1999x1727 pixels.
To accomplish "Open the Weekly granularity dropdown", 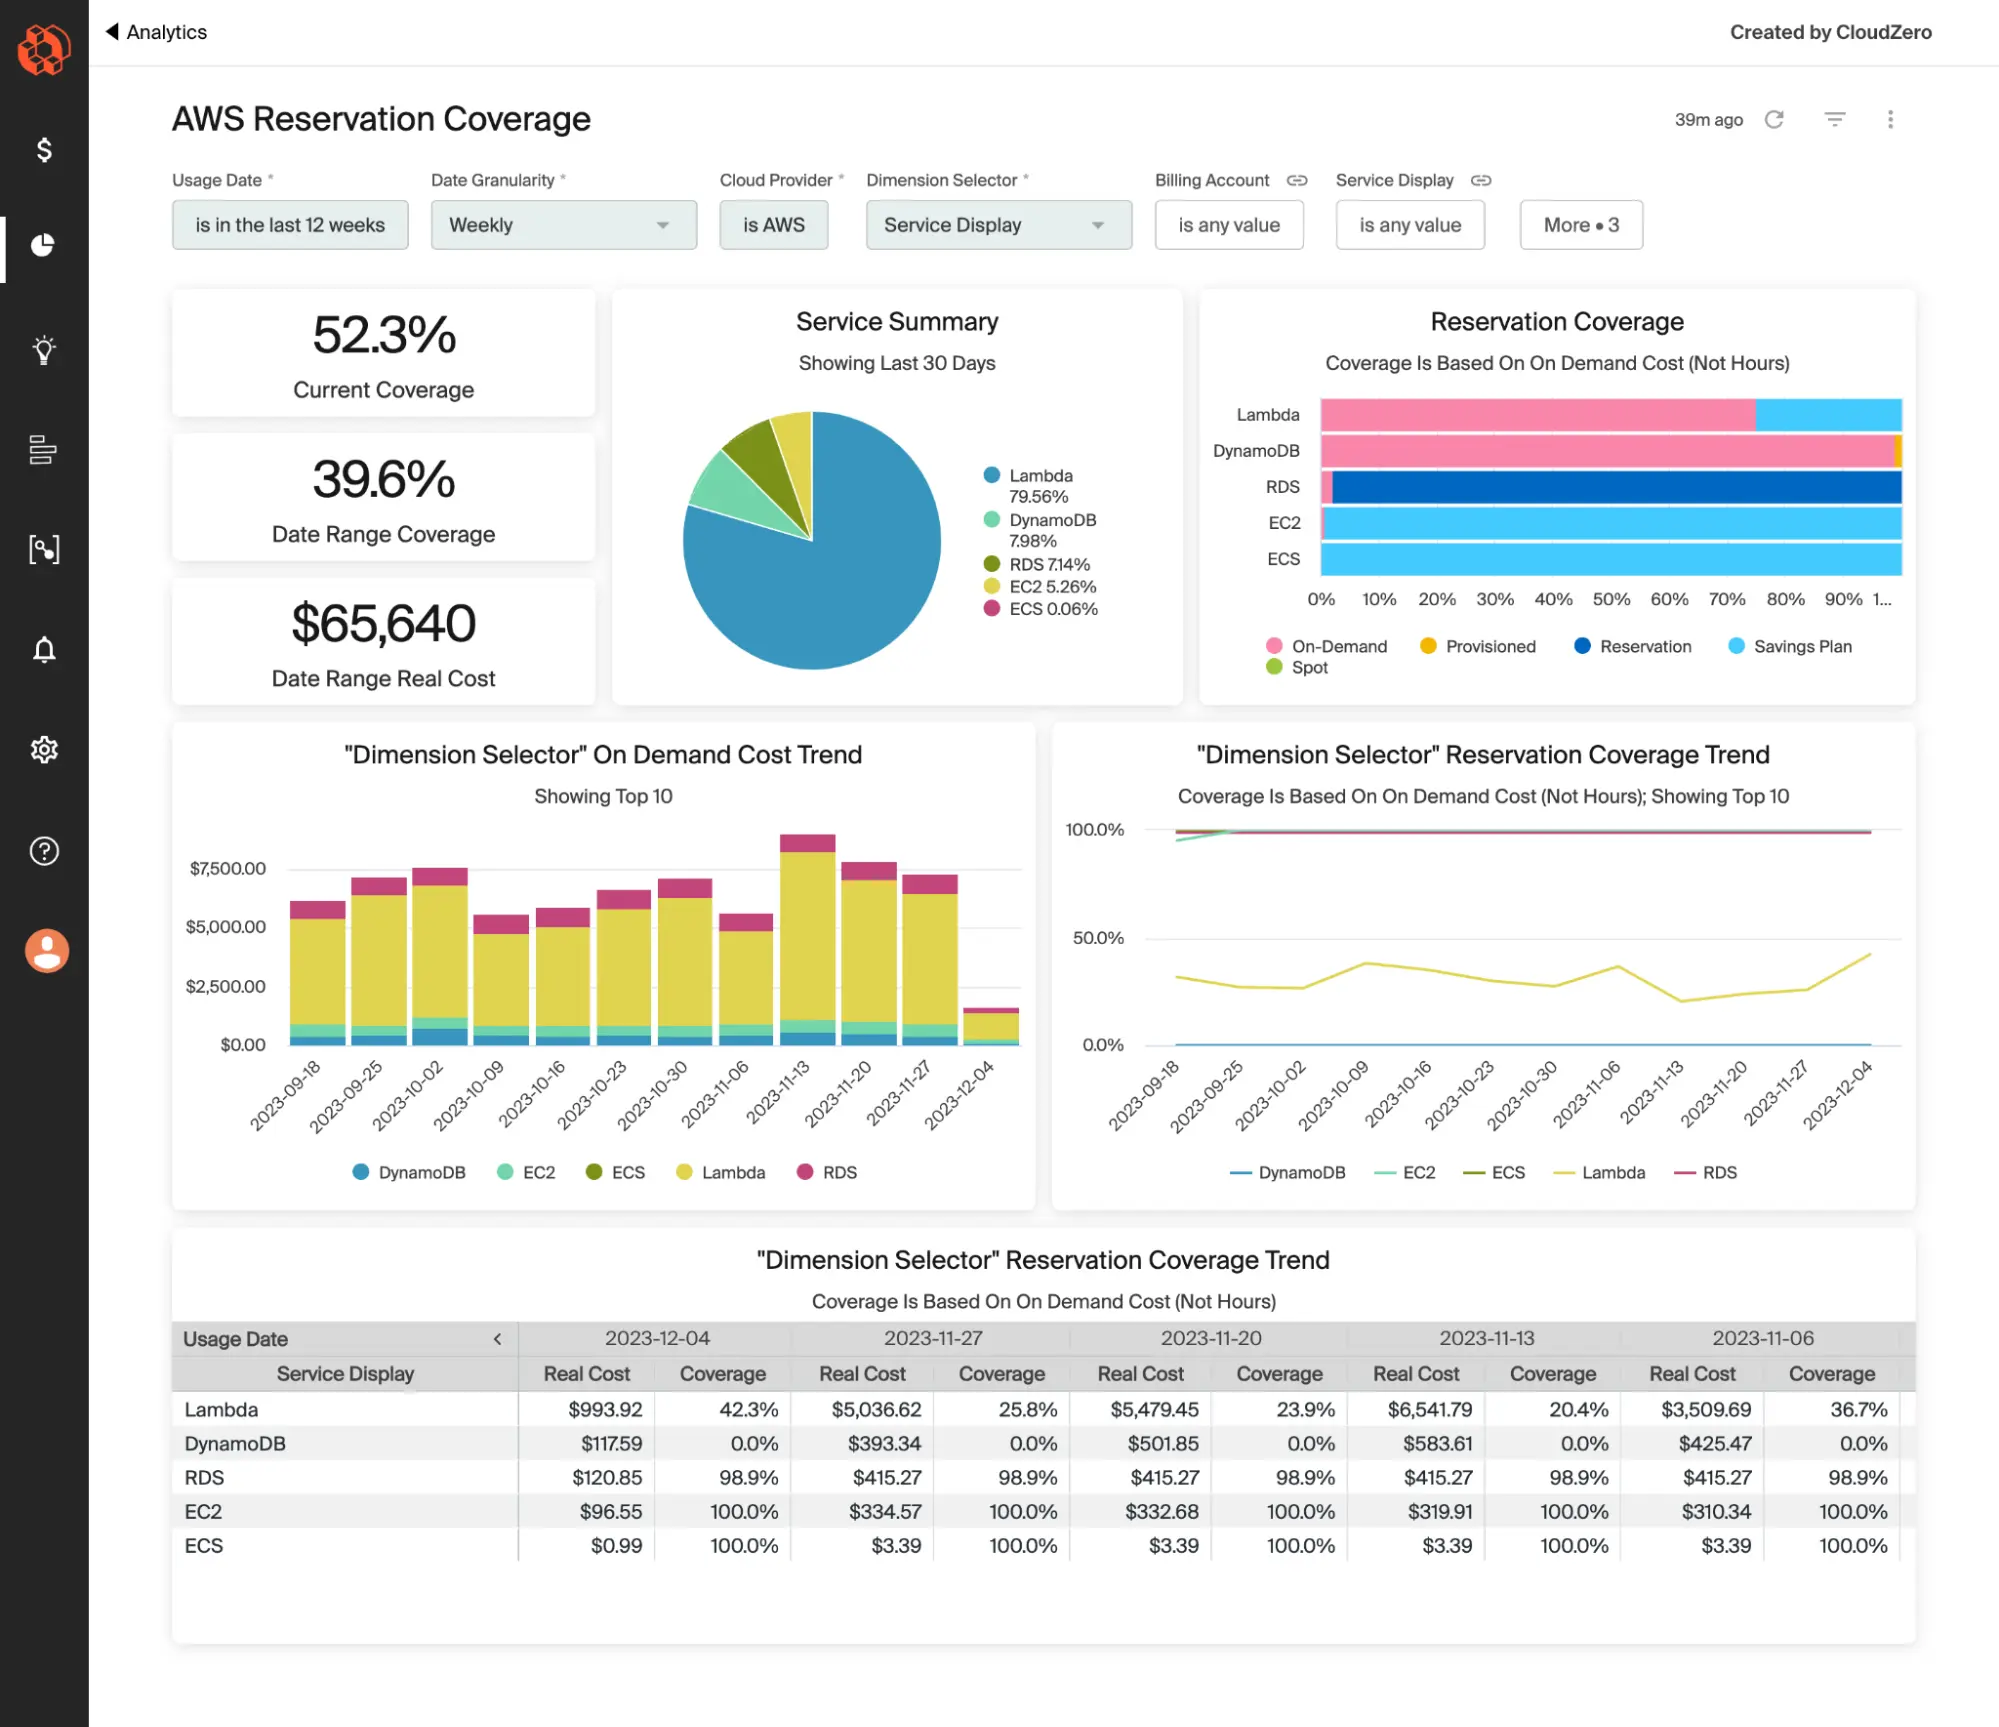I will click(x=564, y=225).
